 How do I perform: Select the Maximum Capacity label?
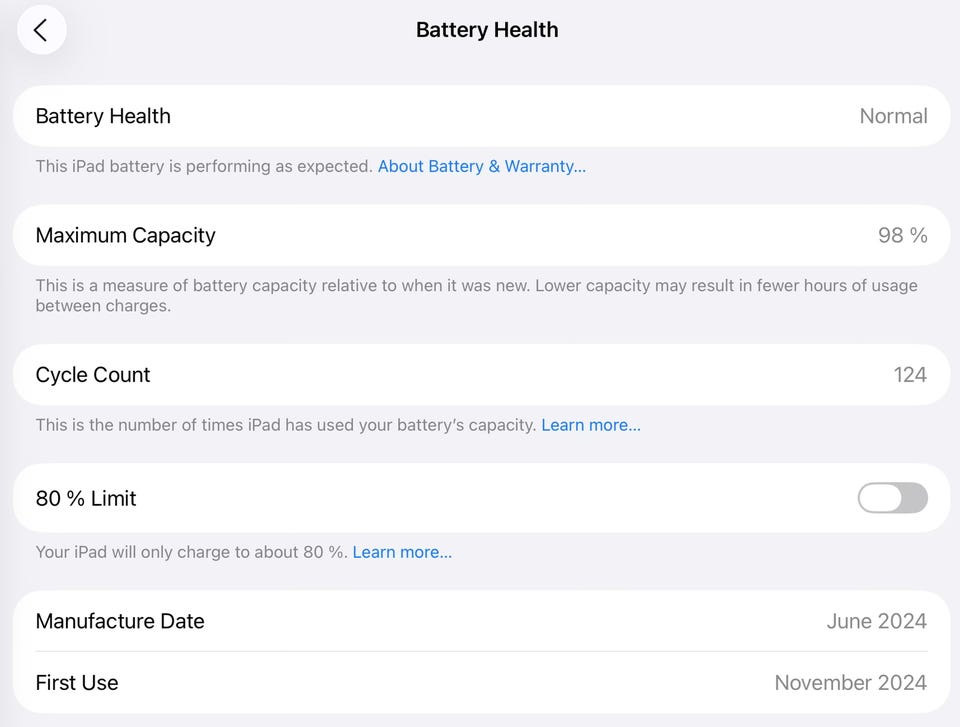pos(125,235)
